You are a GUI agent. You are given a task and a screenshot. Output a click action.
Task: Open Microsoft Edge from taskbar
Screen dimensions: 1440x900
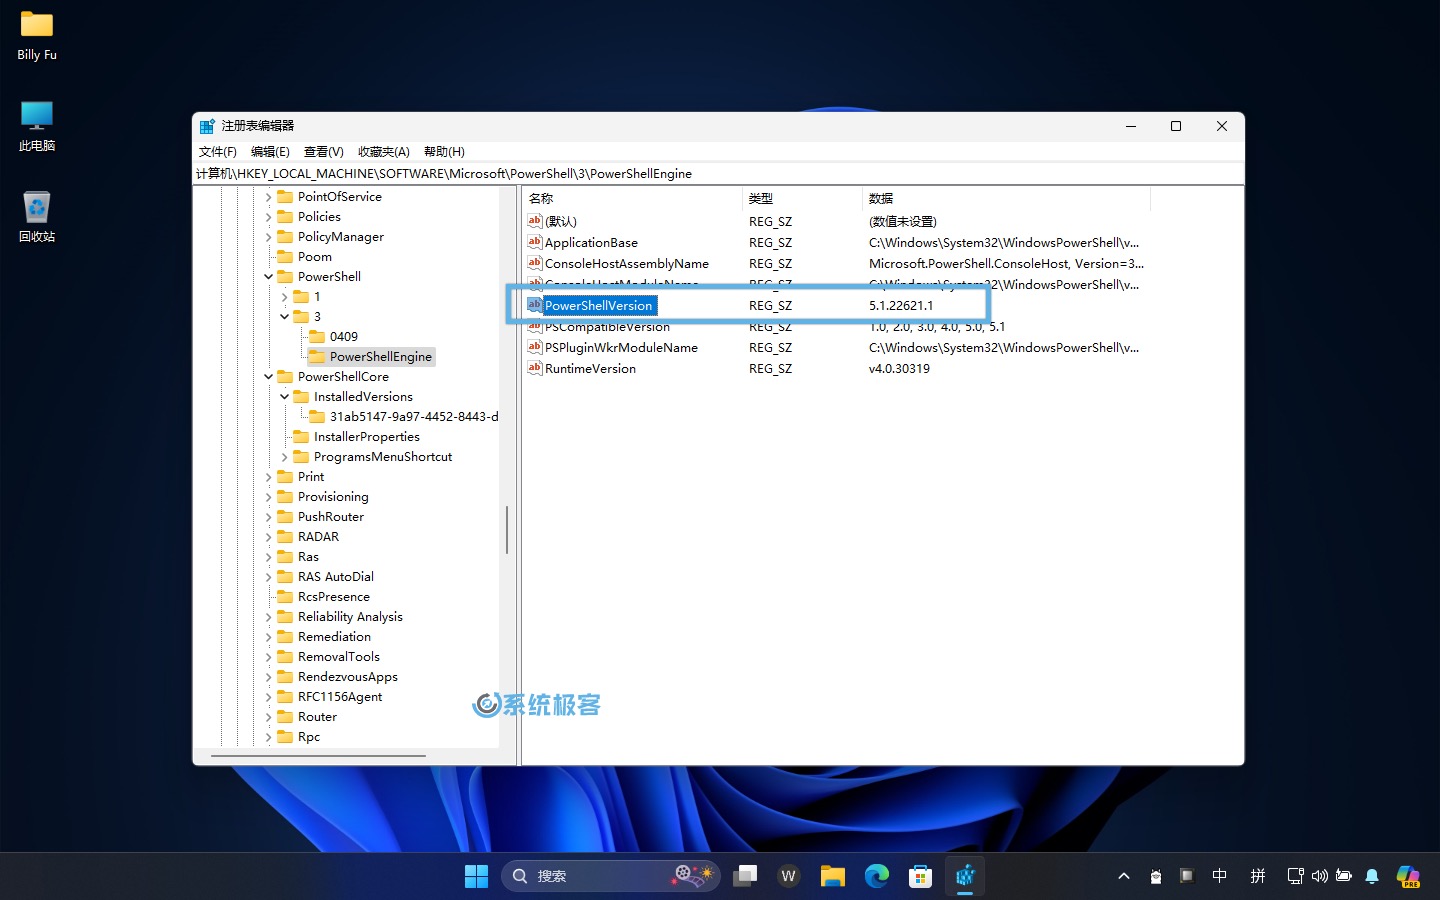click(877, 876)
